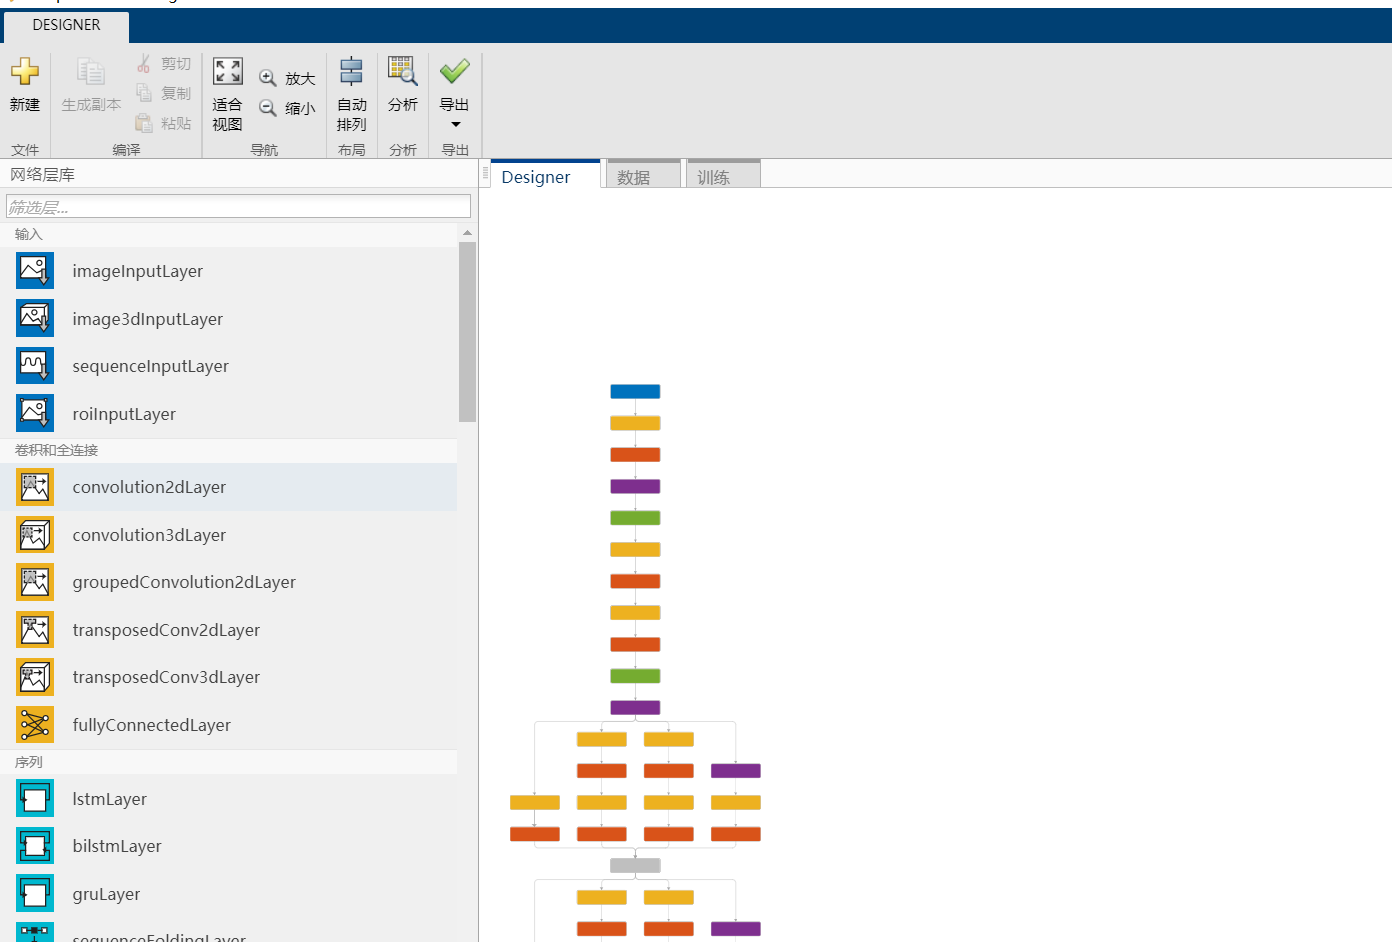Click the 生成副本 duplicate icon

(90, 72)
